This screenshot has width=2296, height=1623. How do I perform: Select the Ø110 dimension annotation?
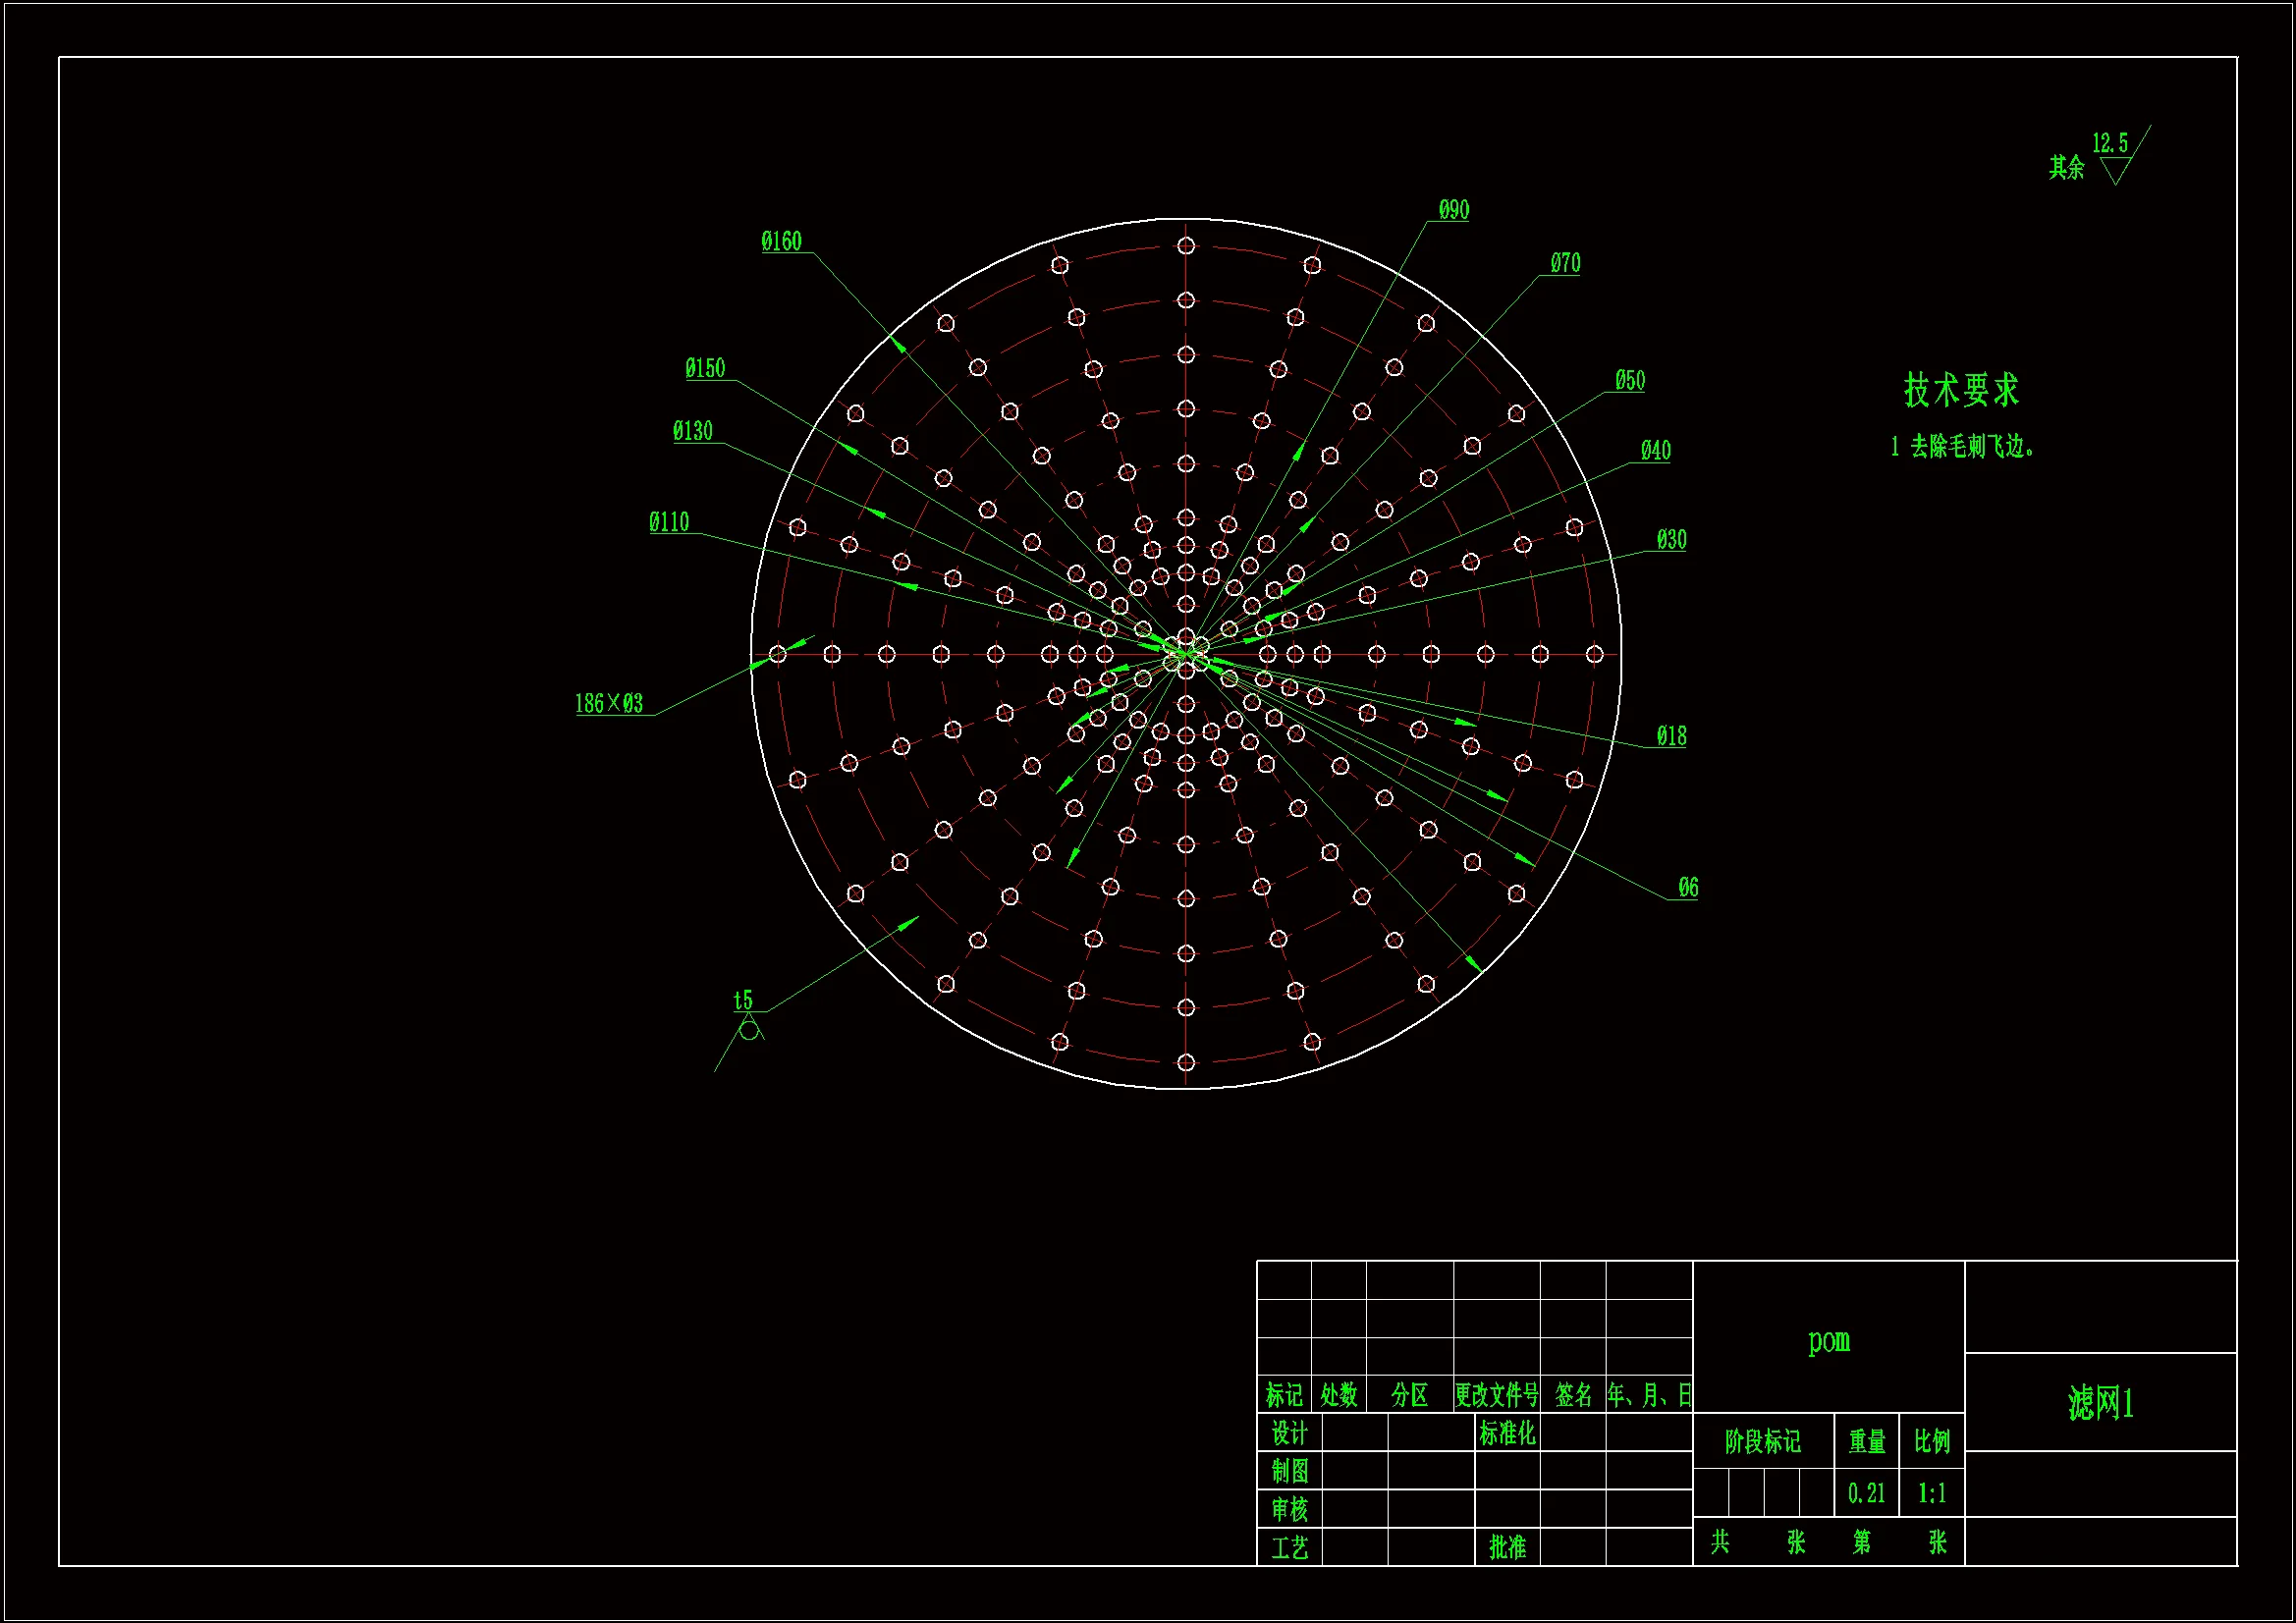668,522
